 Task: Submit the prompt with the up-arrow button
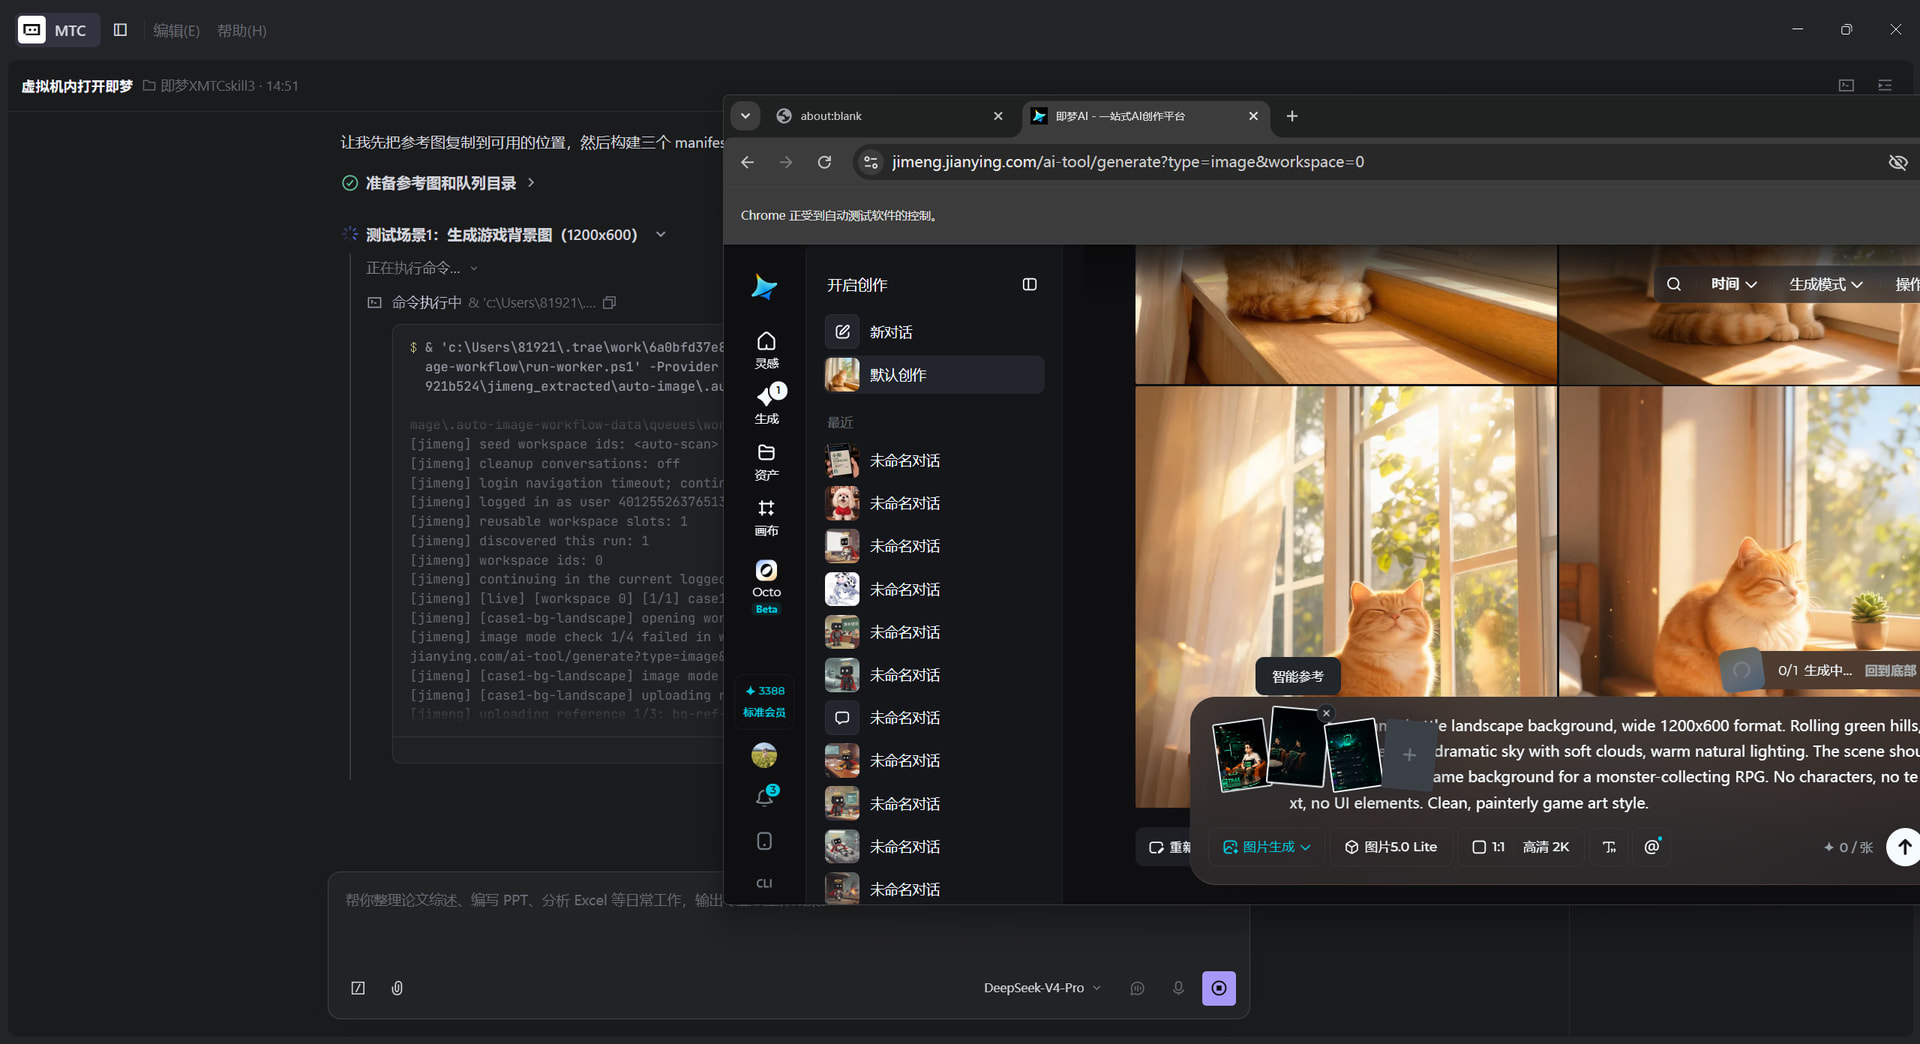click(x=1903, y=847)
